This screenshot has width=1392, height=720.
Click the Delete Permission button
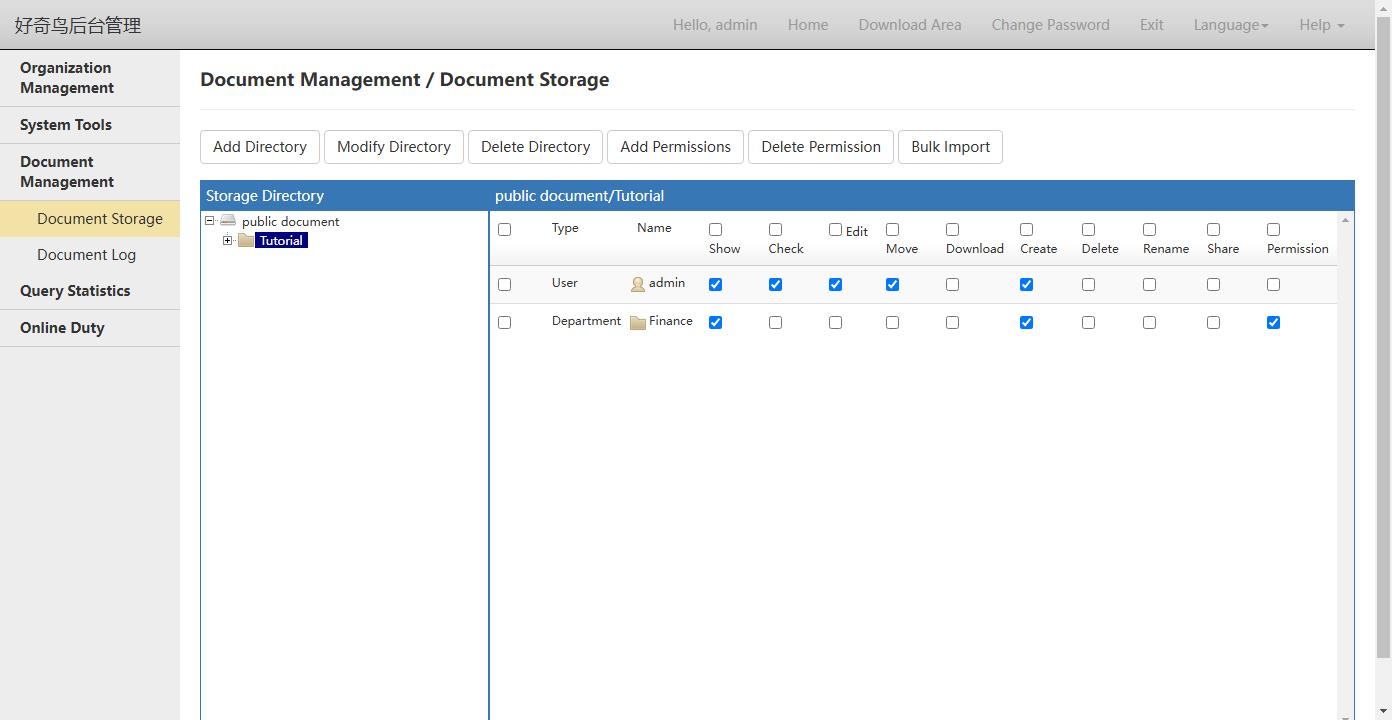[820, 147]
